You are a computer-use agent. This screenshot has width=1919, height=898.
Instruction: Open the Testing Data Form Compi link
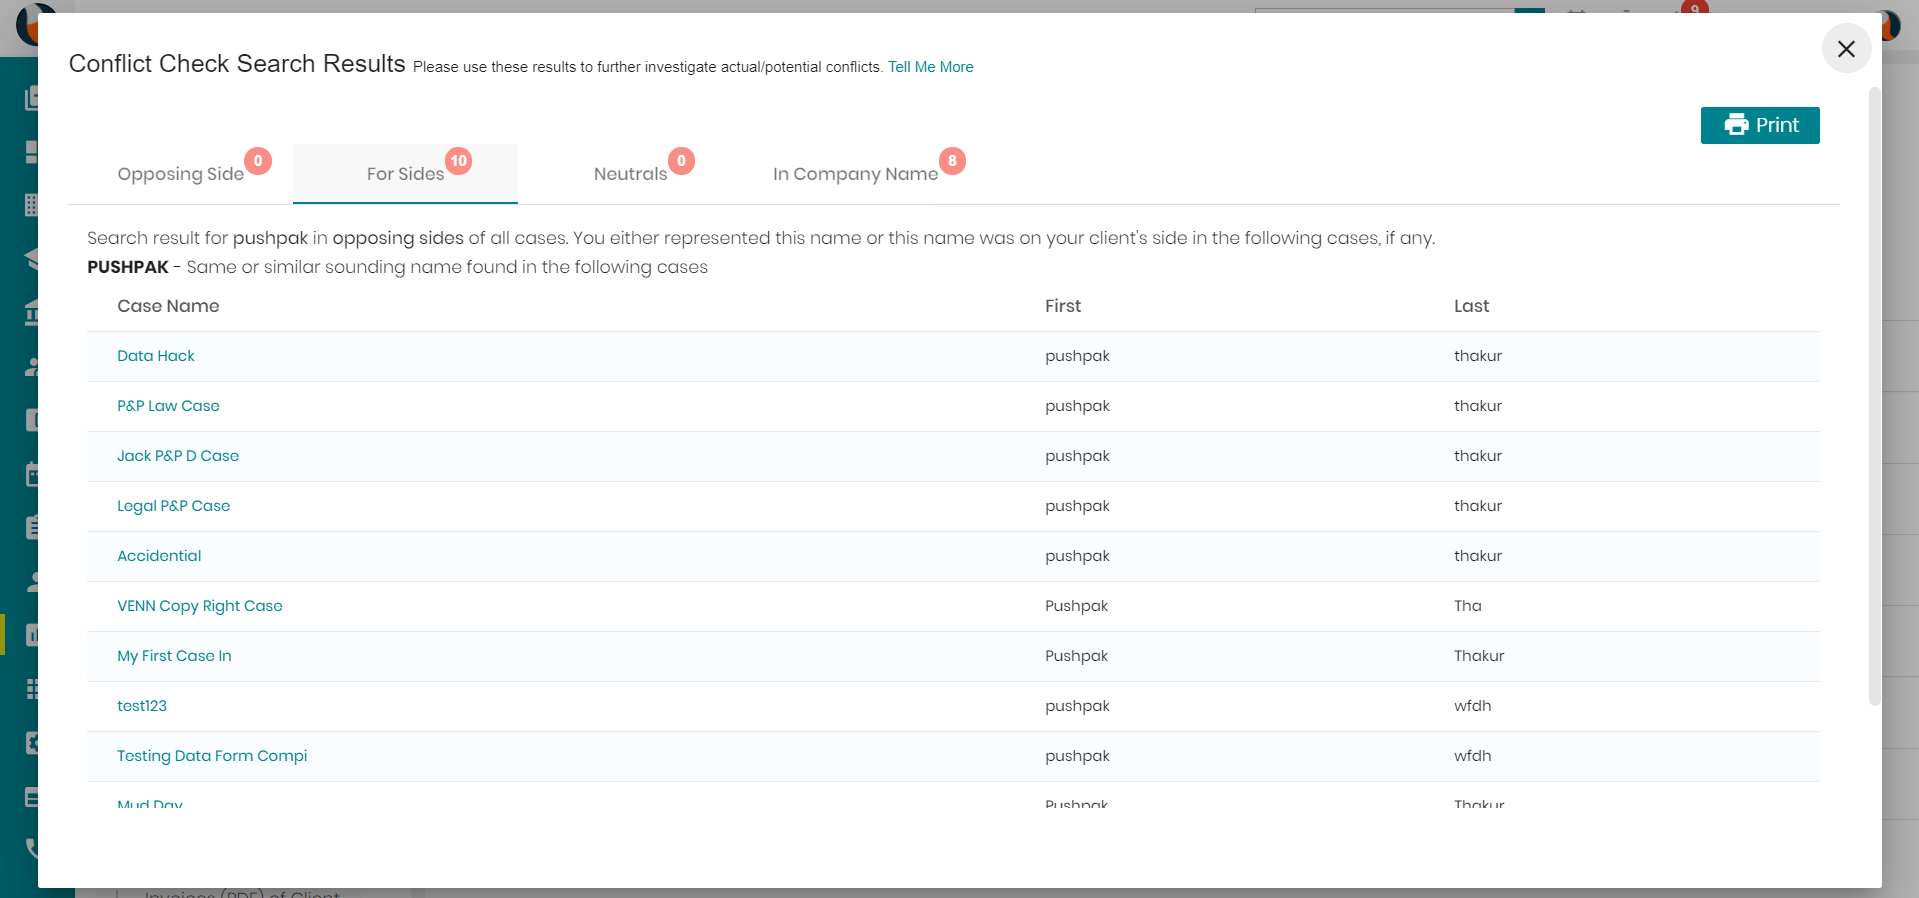[212, 756]
